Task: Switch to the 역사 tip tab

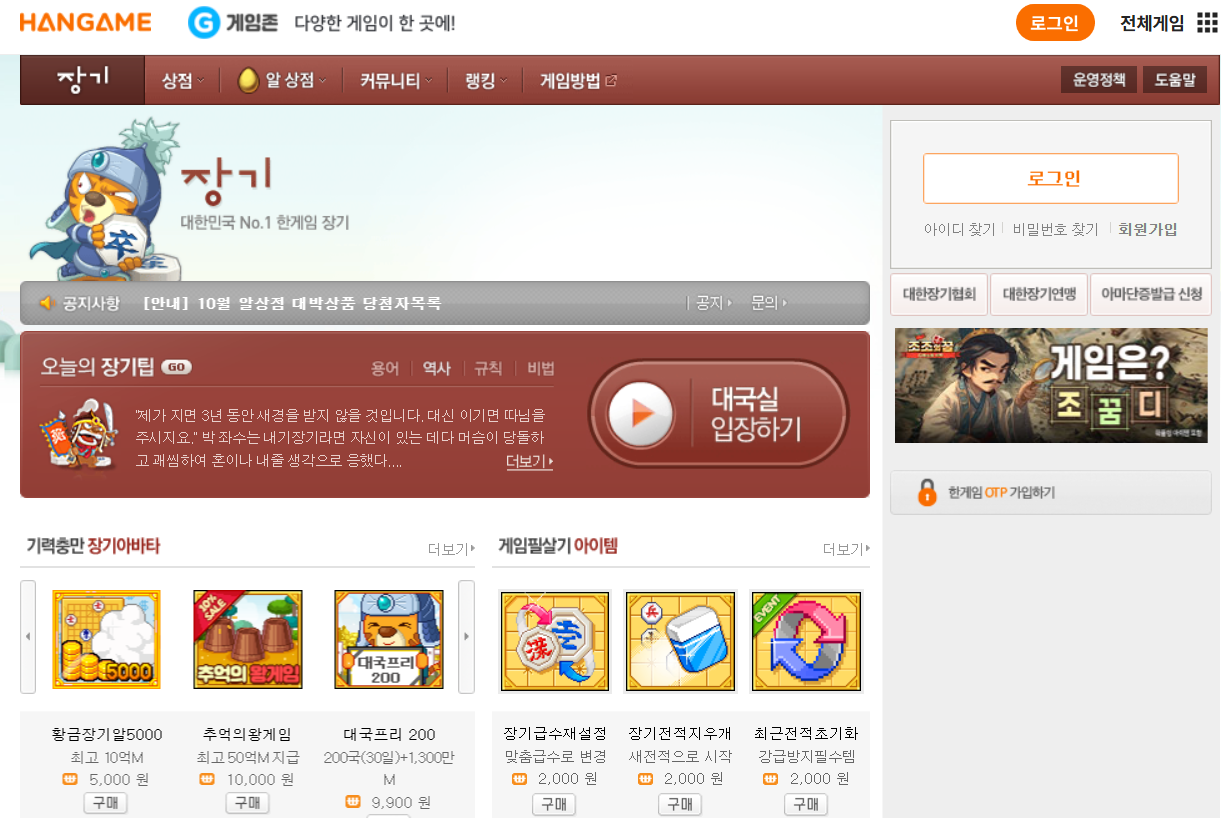Action: (436, 368)
